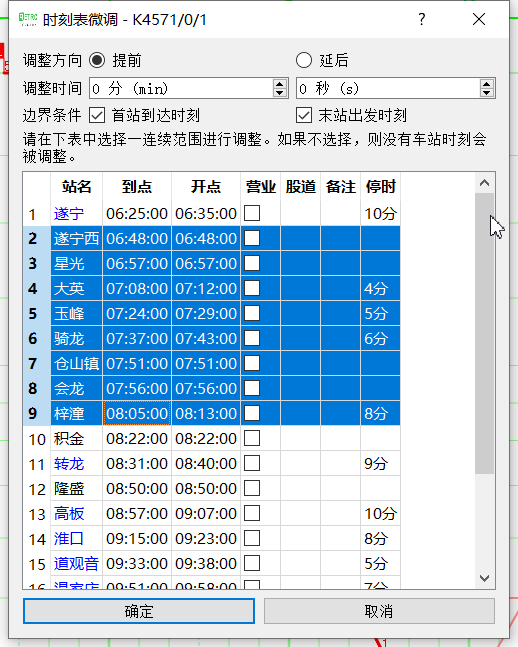Confirm adjustment with 确定 button
518x647 pixels.
point(139,611)
